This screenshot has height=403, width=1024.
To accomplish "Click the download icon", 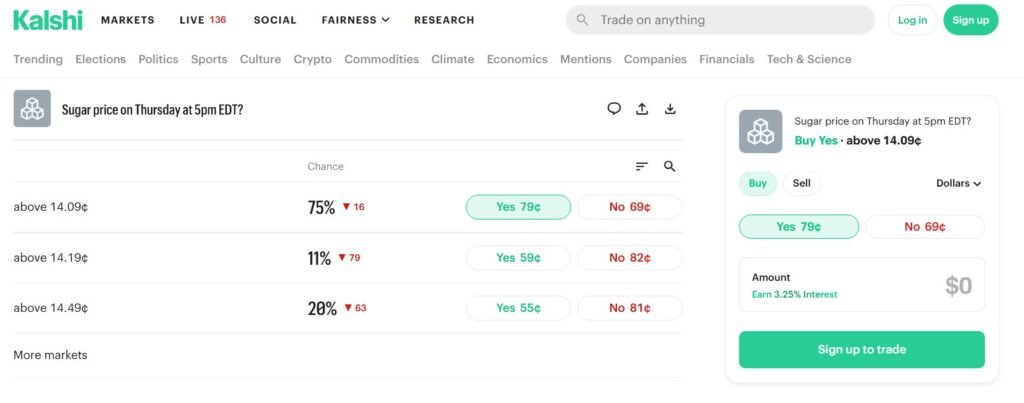I will click(670, 109).
